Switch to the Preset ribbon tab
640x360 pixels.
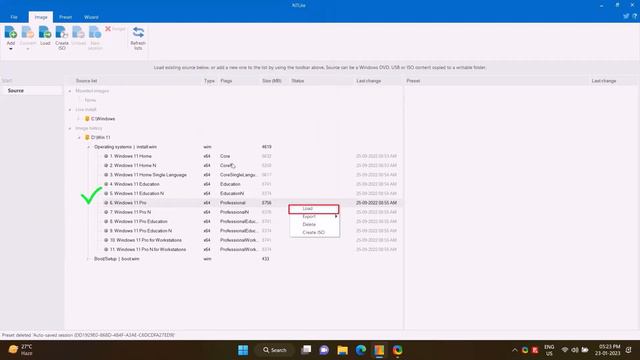point(65,17)
